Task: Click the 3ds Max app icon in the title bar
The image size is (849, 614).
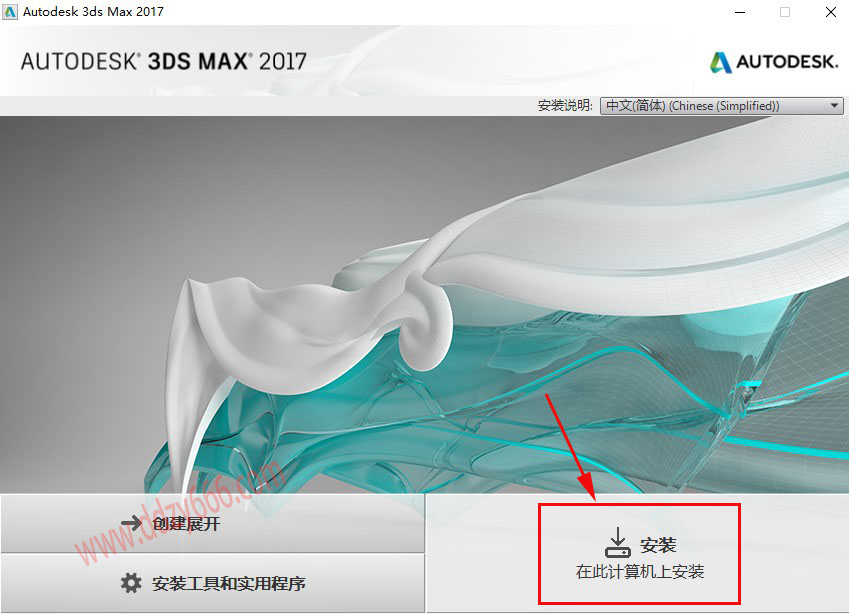Action: tap(9, 12)
